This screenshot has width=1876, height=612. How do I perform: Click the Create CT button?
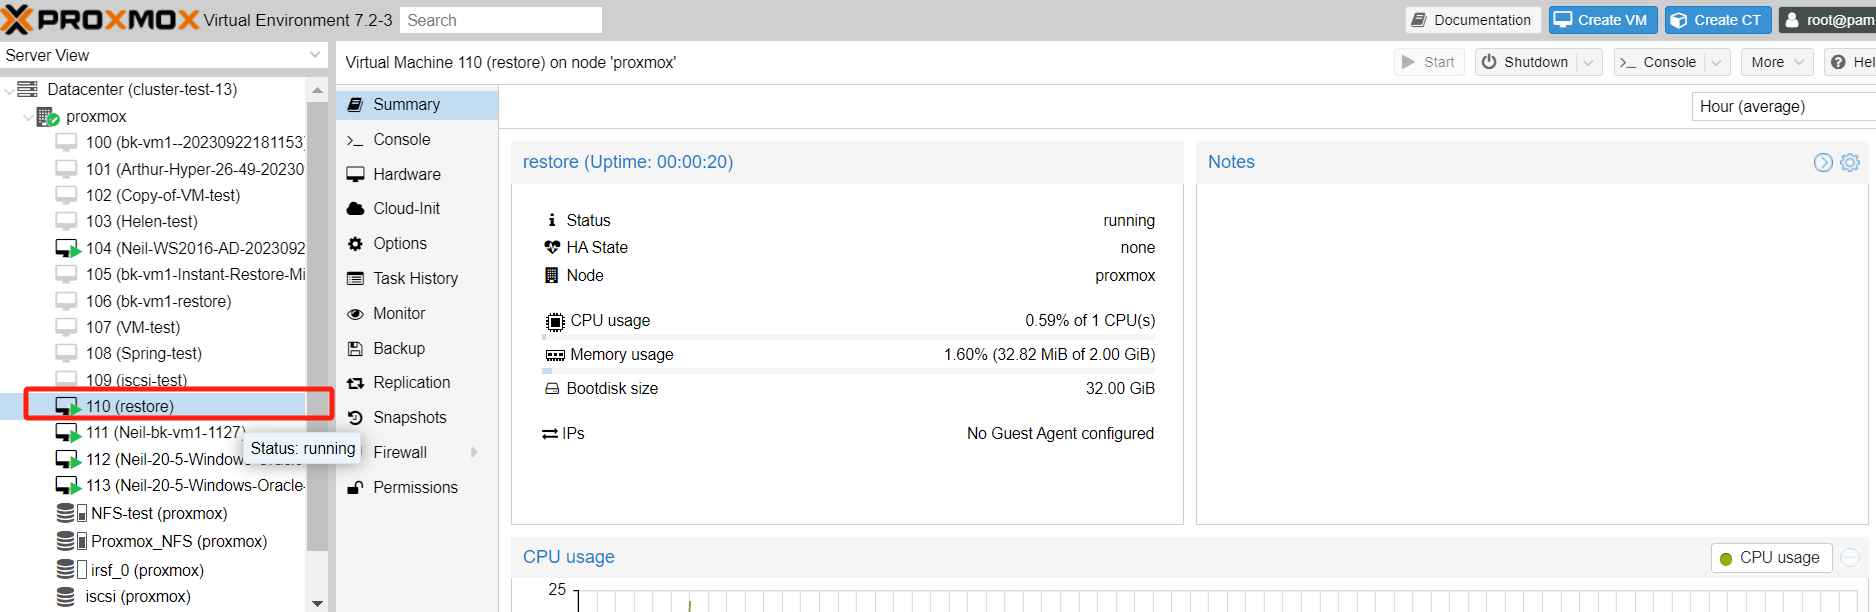pyautogui.click(x=1718, y=20)
